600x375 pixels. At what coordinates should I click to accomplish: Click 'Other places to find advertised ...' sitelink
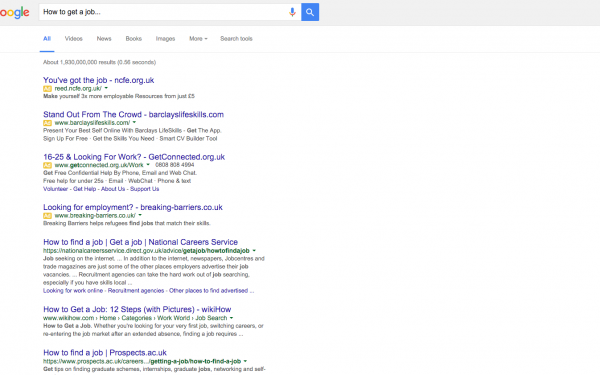point(211,291)
